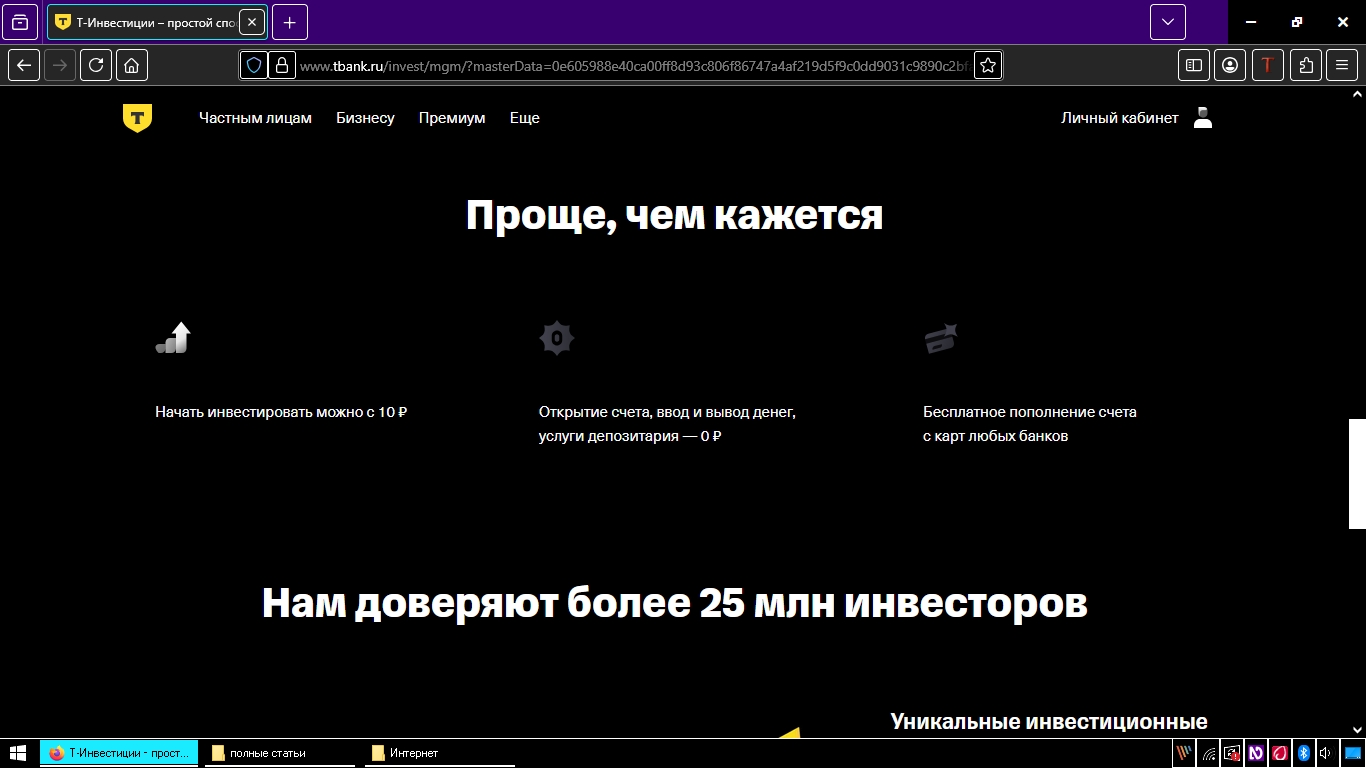This screenshot has width=1366, height=768.
Task: Click the blue monitor tray icon
Action: coord(1351,753)
